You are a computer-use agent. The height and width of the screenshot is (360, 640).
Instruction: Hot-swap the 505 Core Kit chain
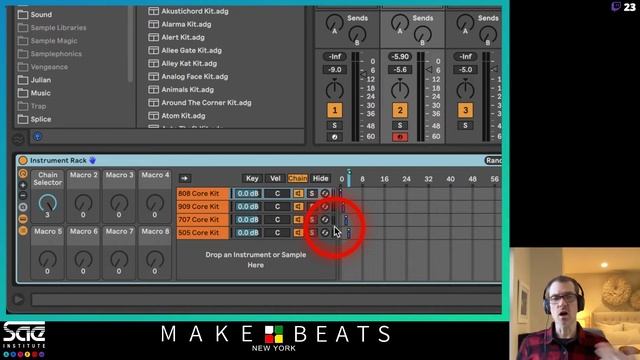pos(325,233)
